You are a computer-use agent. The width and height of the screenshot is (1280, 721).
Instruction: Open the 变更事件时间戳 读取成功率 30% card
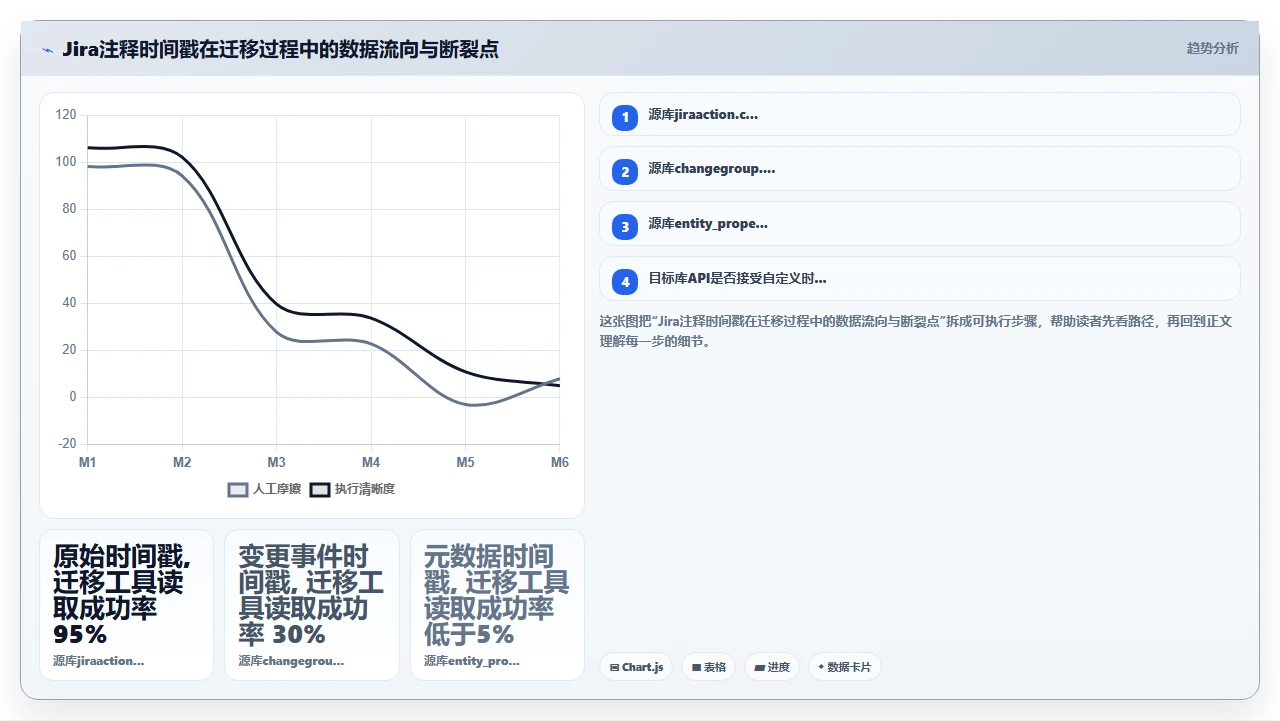tap(312, 605)
